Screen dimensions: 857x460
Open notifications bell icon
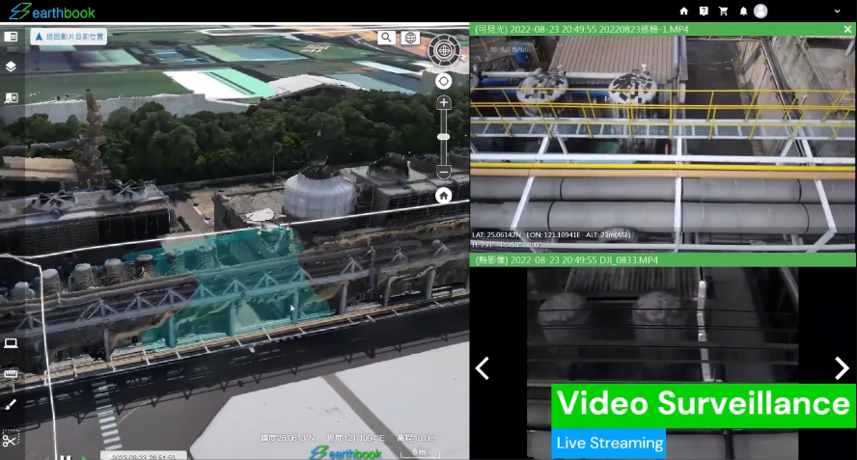pos(743,11)
